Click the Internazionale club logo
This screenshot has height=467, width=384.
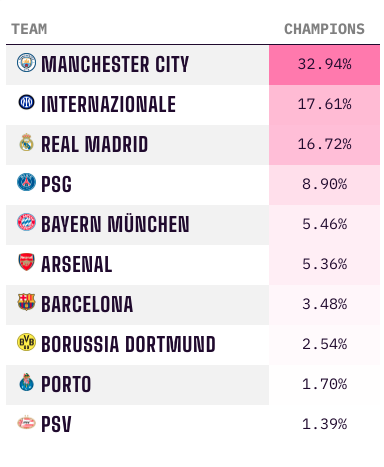(x=26, y=102)
